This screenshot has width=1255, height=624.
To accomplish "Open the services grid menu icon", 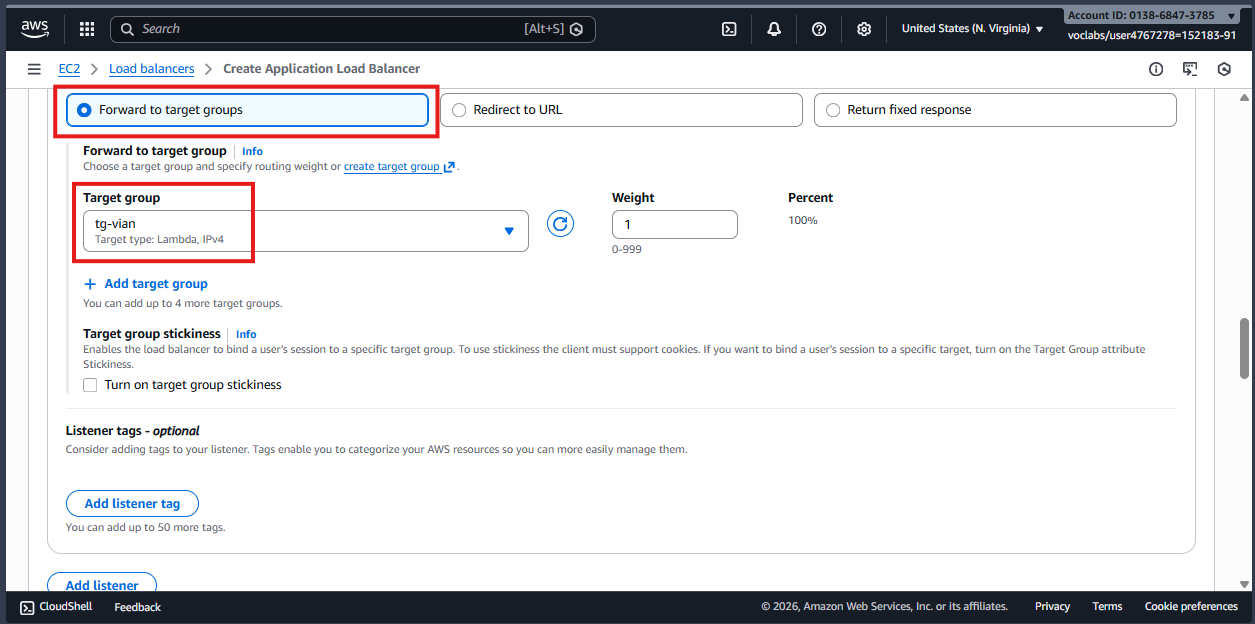I will click(x=87, y=29).
